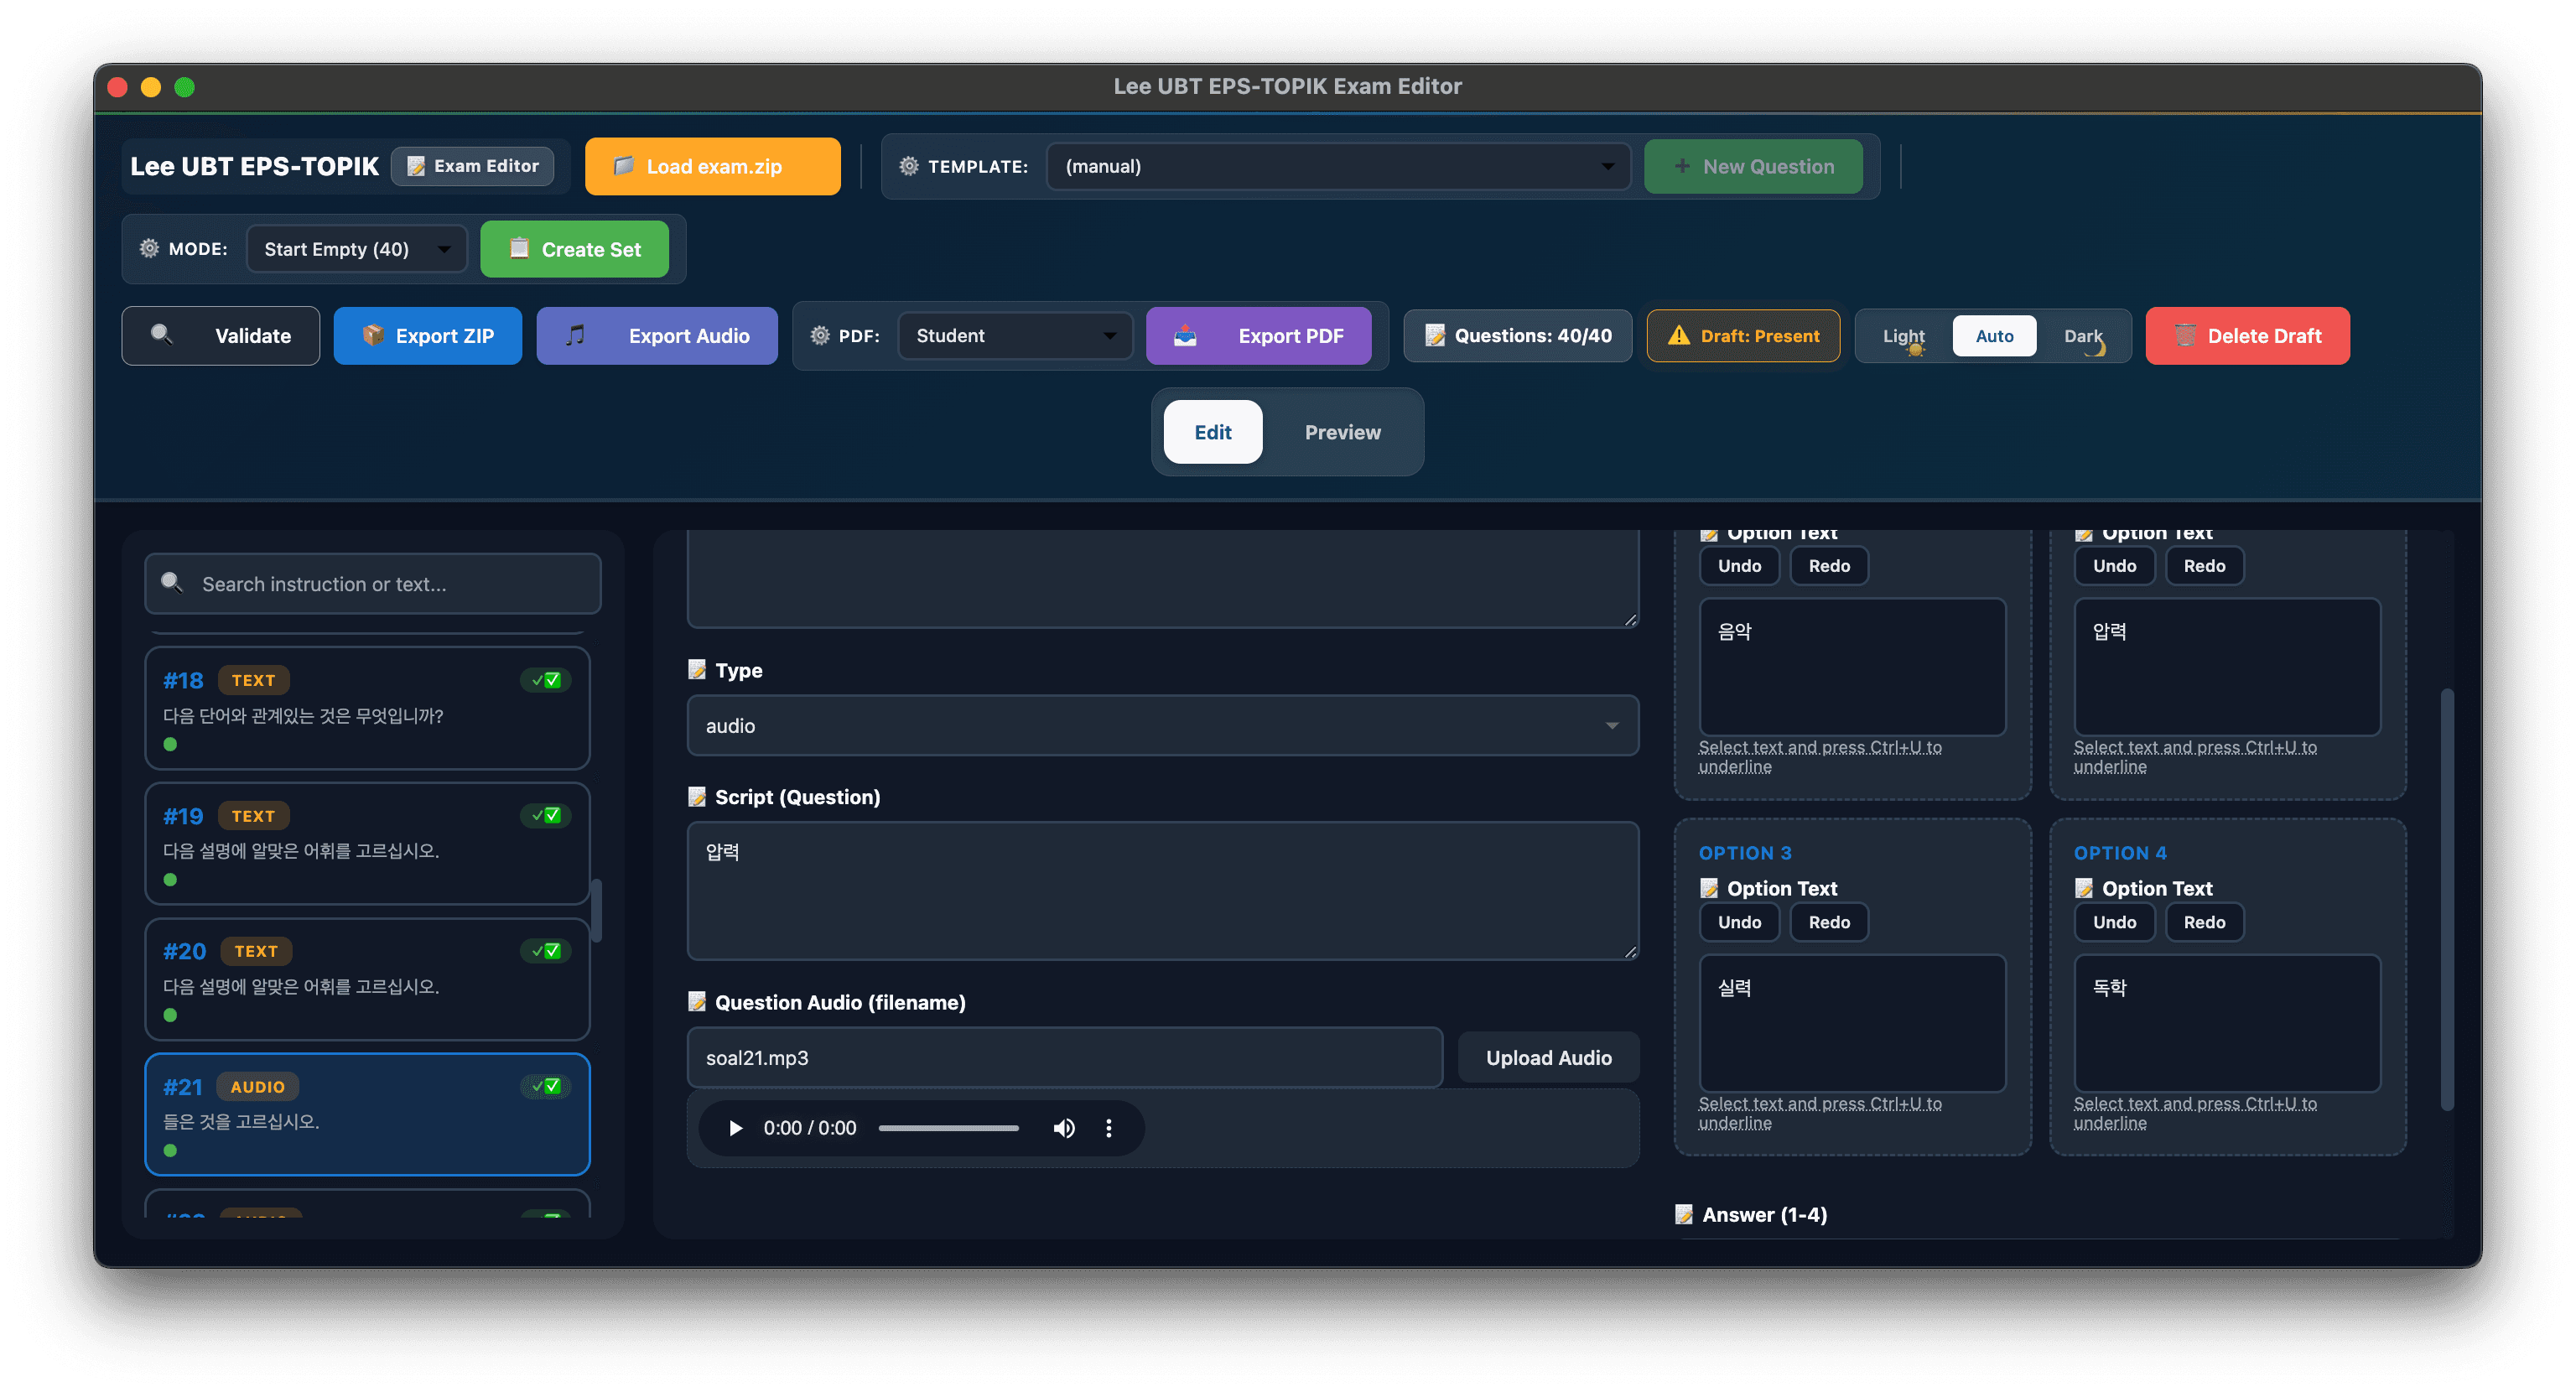
Task: Click the audio progress slider
Action: pos(948,1128)
